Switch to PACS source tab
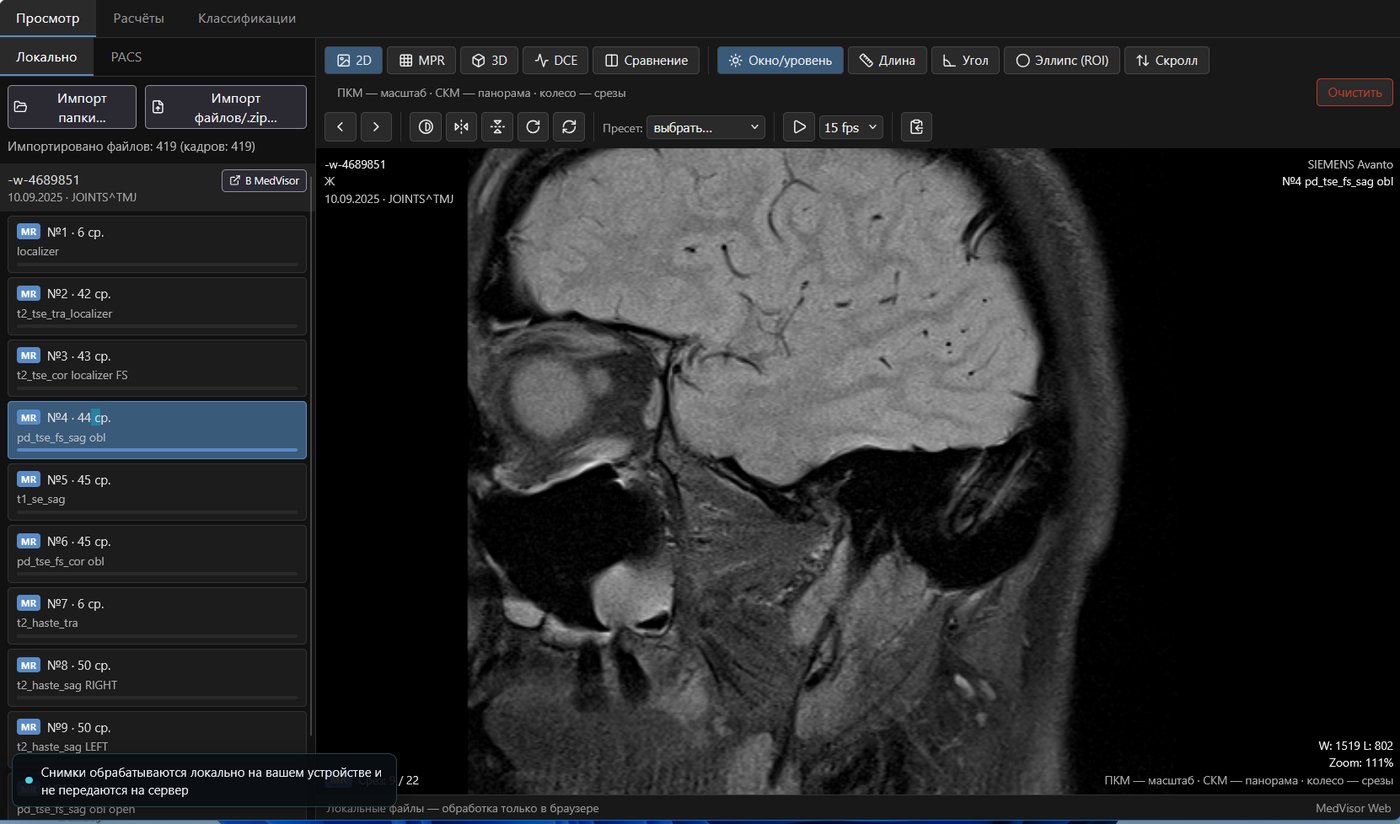Screen dimensions: 1400x824 click(x=126, y=57)
